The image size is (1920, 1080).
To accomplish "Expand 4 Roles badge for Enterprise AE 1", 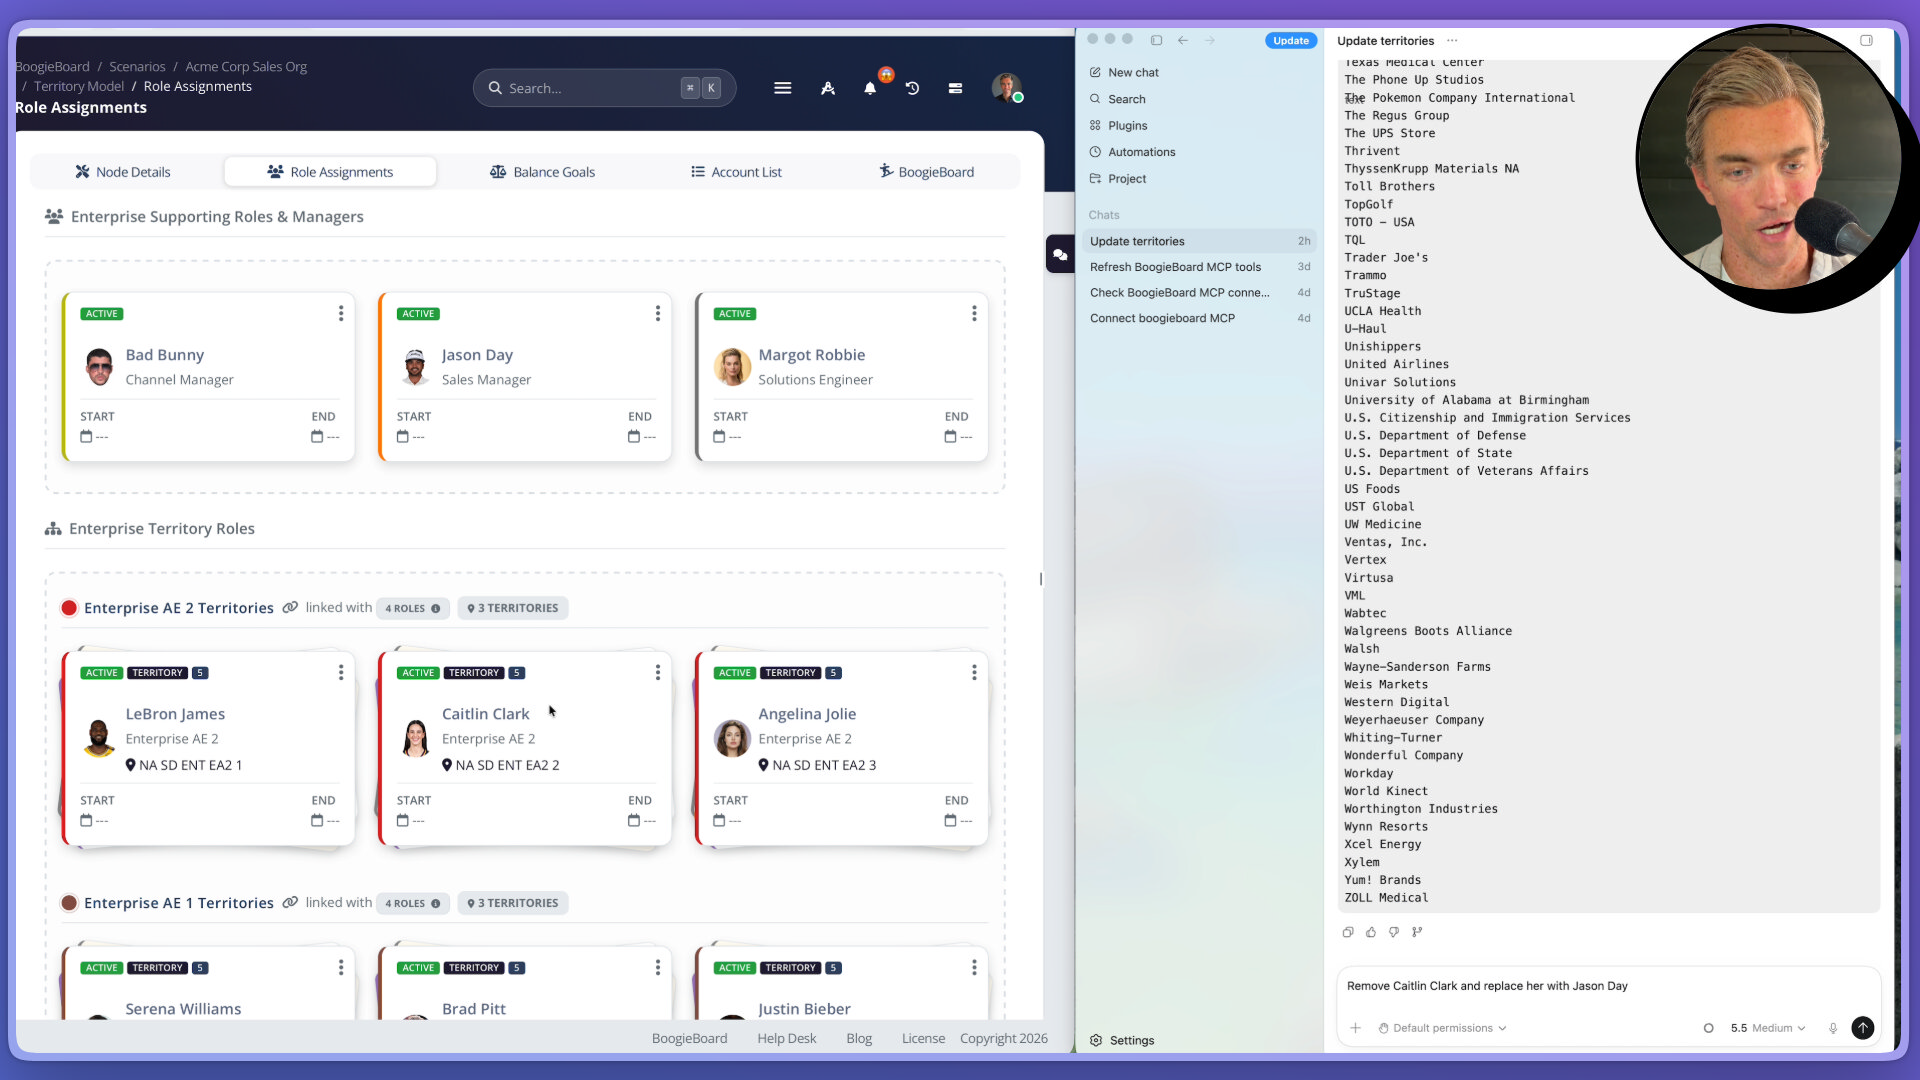I will click(412, 903).
